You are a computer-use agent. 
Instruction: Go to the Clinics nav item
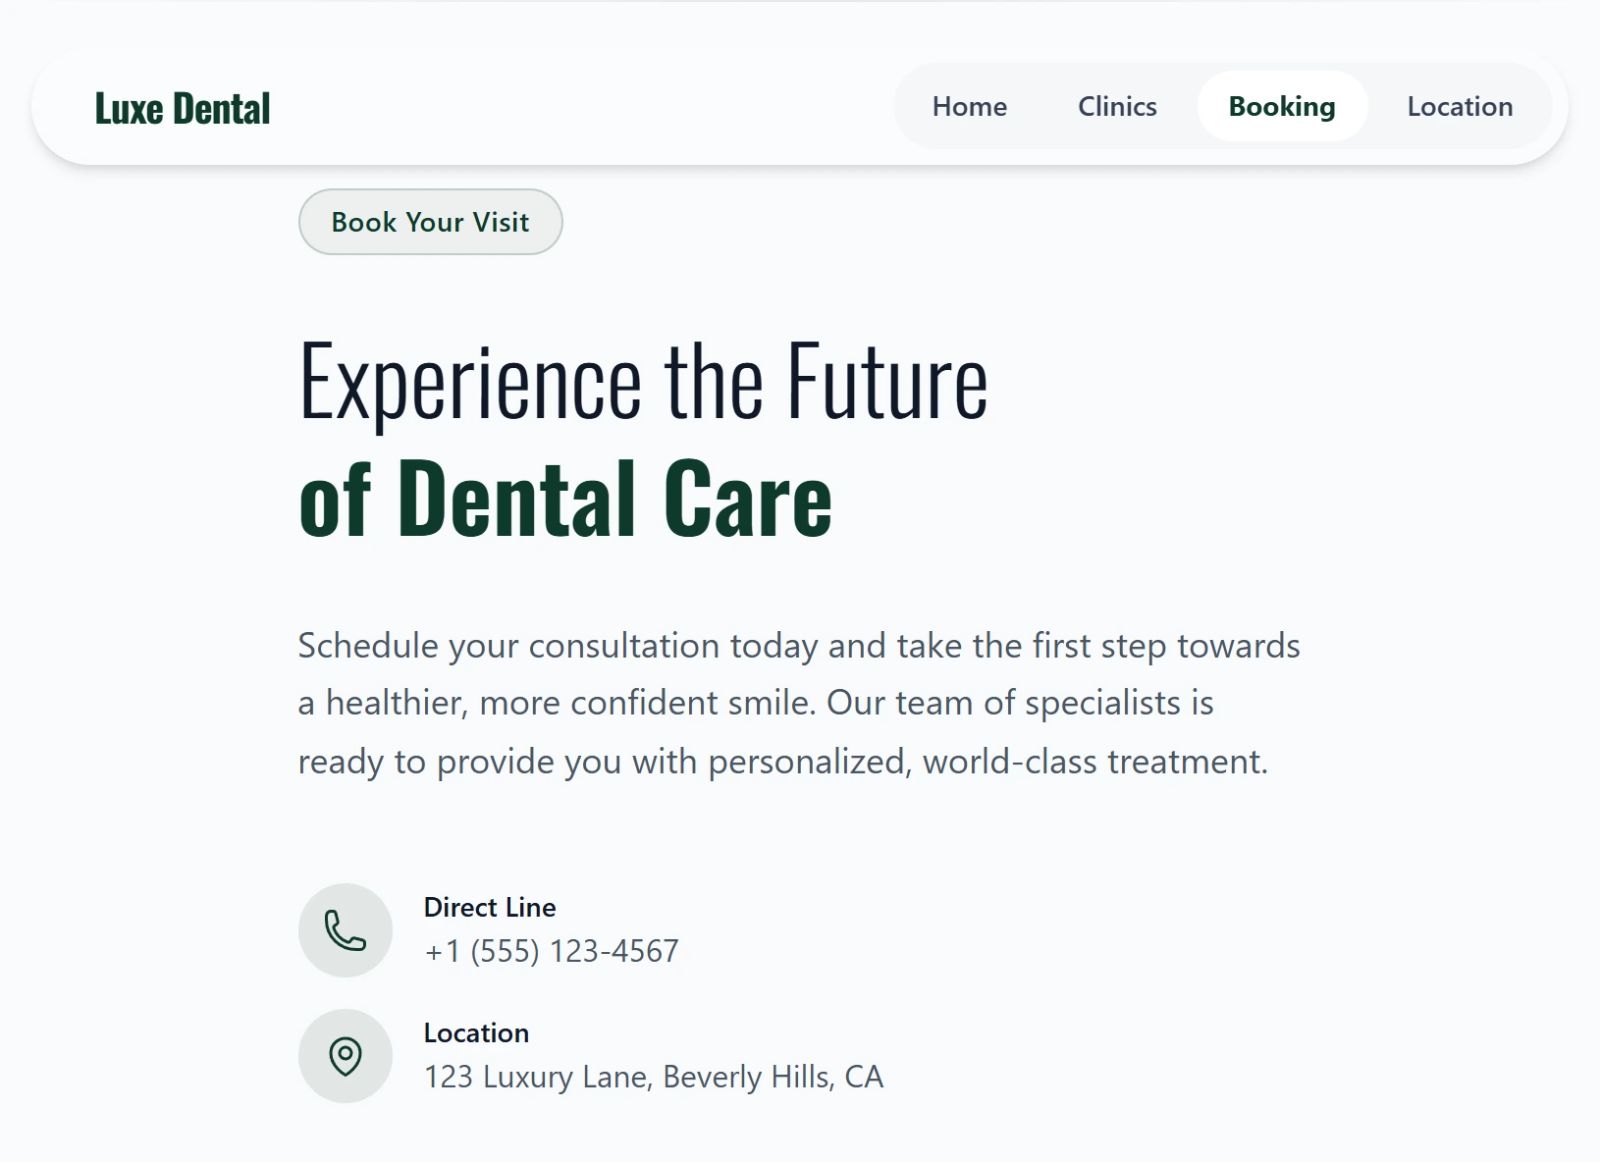tap(1117, 106)
